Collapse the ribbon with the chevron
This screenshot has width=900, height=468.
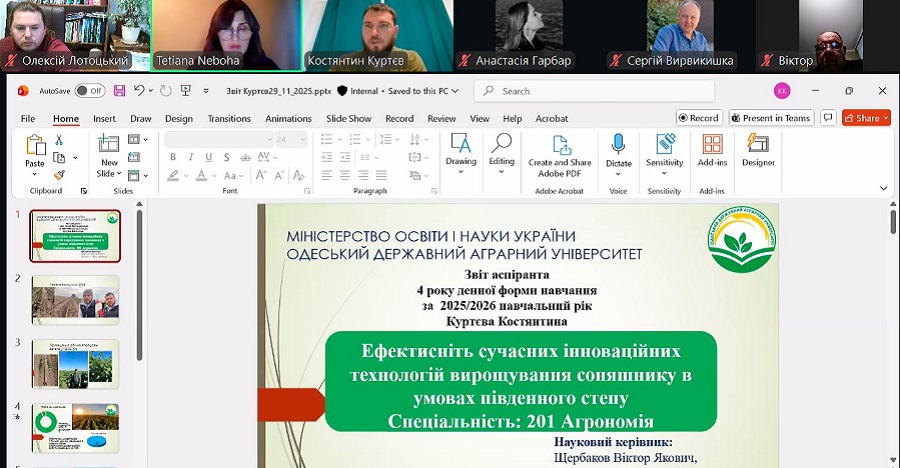point(882,188)
